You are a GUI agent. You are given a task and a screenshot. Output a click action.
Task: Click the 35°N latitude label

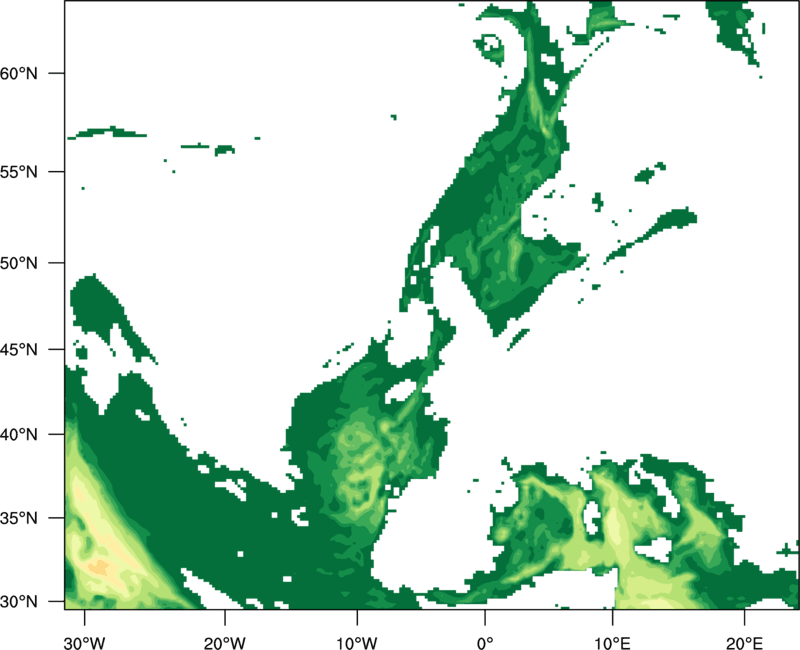coord(19,518)
